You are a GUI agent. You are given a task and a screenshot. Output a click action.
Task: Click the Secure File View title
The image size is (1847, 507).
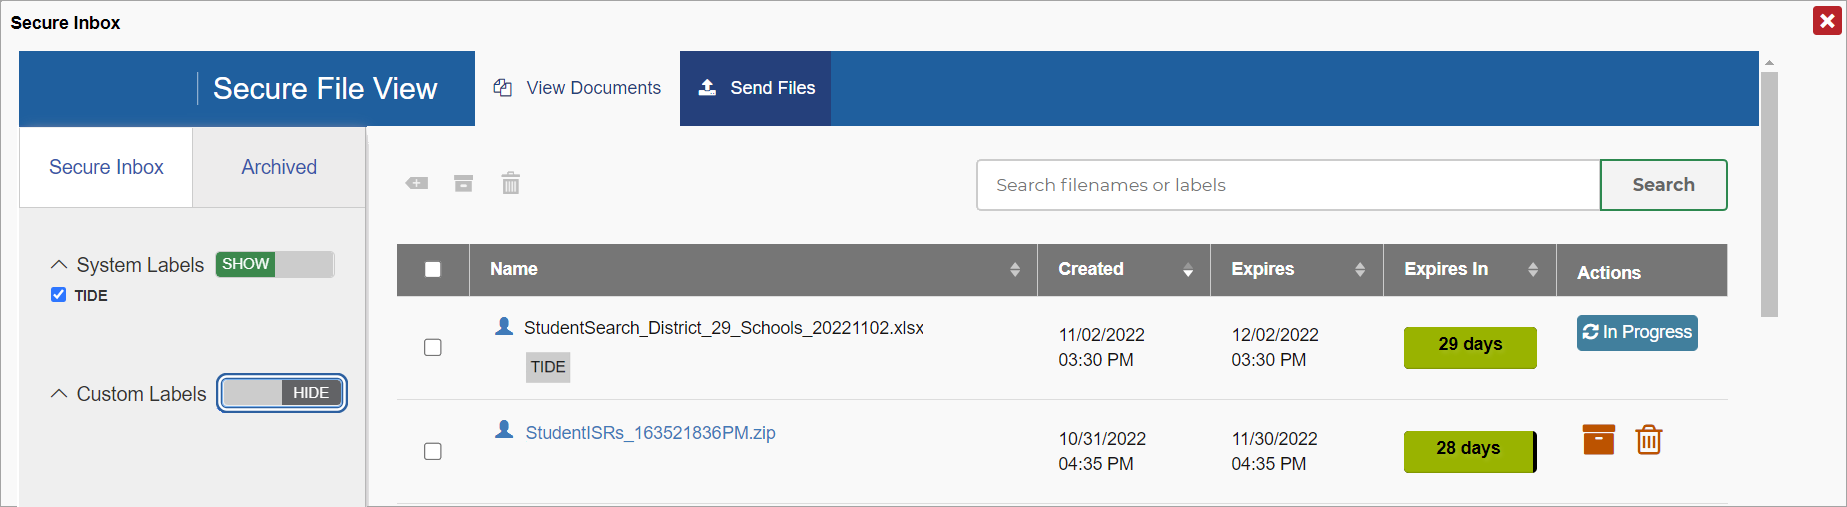click(x=325, y=89)
